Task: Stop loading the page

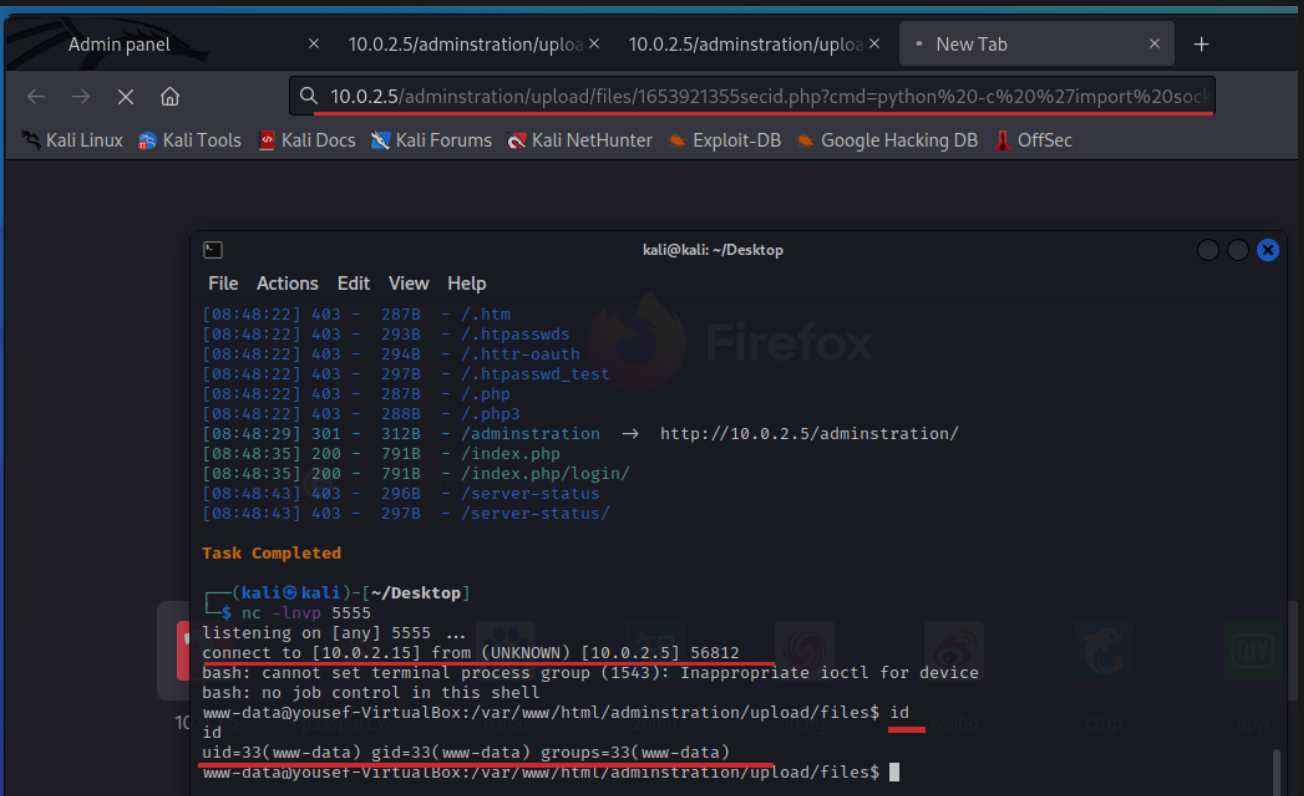Action: pos(125,97)
